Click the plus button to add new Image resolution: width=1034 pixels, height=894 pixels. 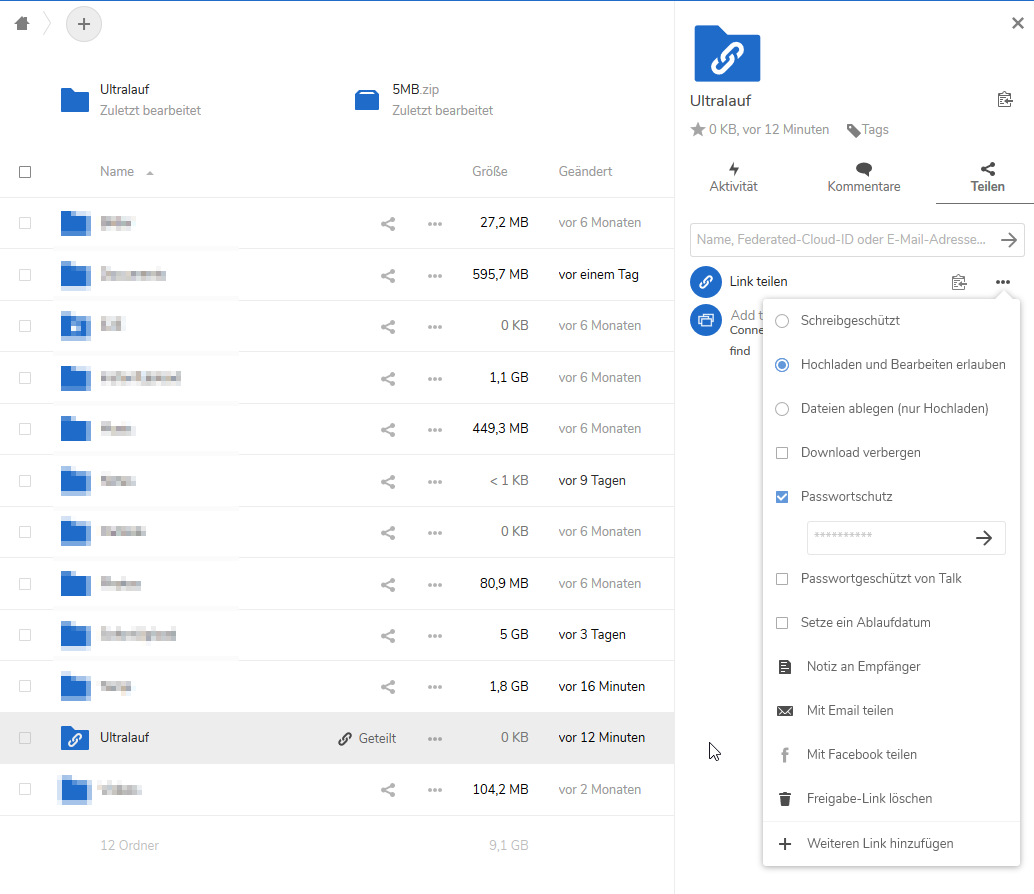click(x=84, y=24)
